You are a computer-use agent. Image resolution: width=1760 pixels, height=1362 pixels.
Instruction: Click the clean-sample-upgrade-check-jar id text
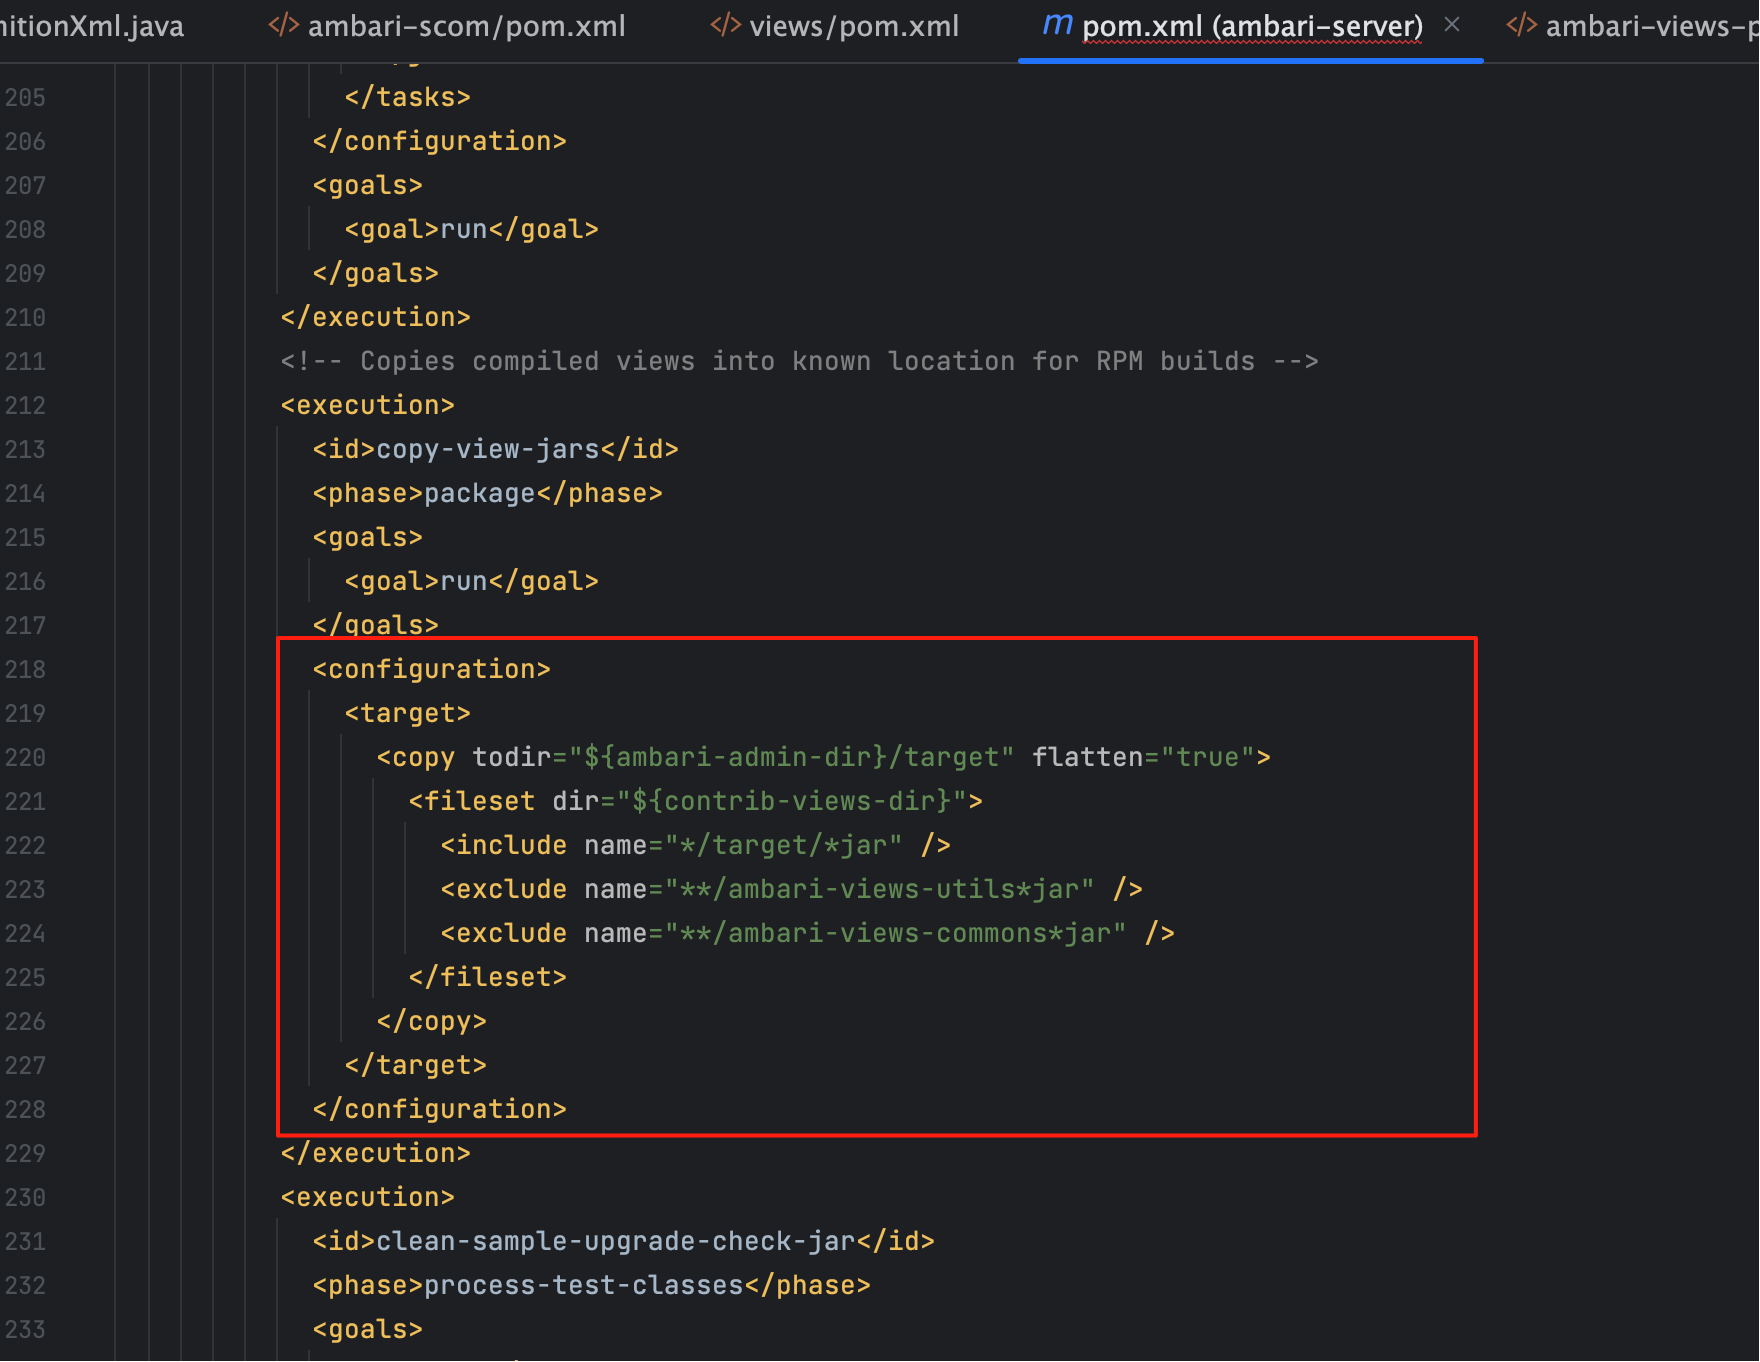point(615,1242)
